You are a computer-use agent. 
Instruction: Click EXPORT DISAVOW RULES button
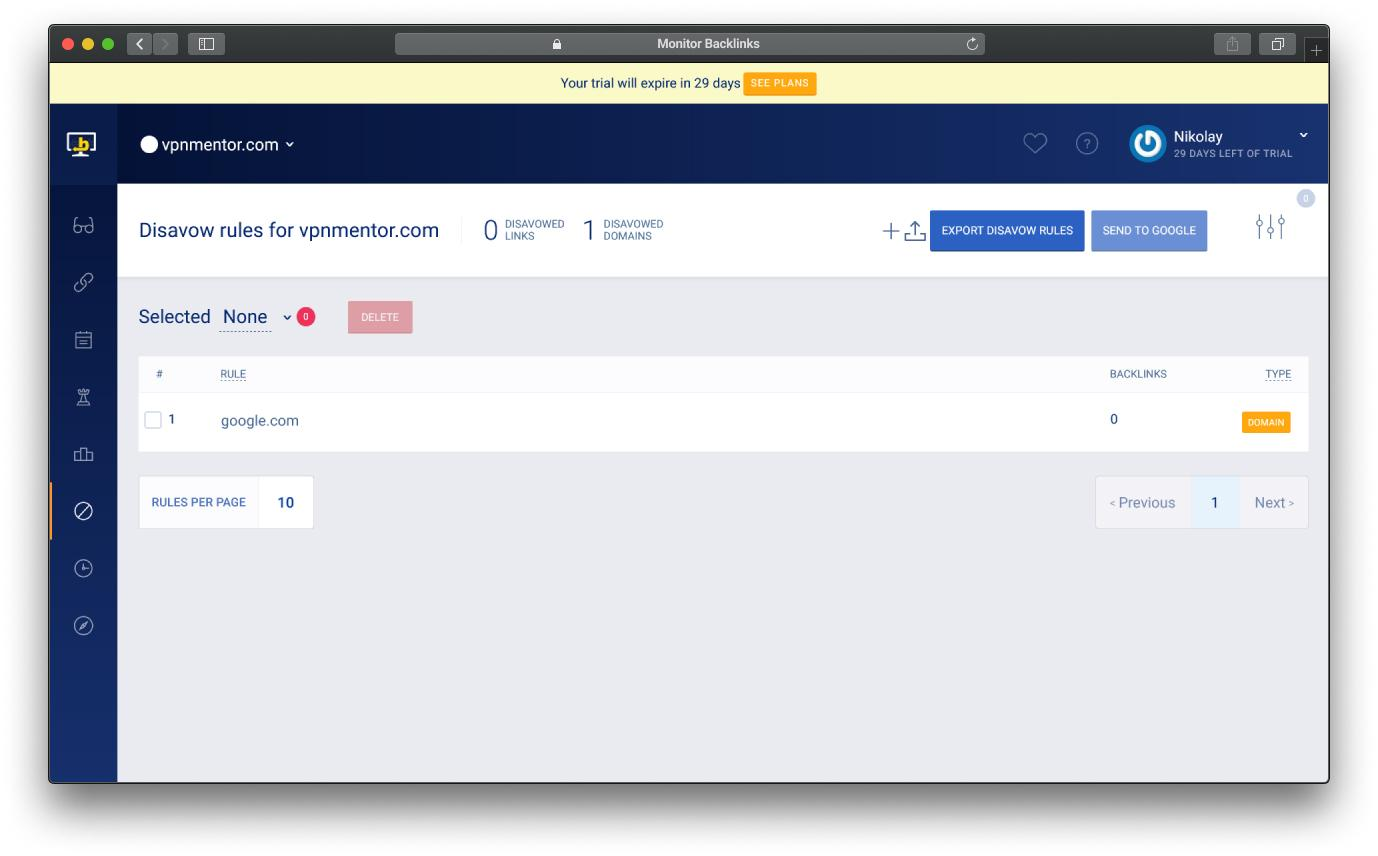1007,231
